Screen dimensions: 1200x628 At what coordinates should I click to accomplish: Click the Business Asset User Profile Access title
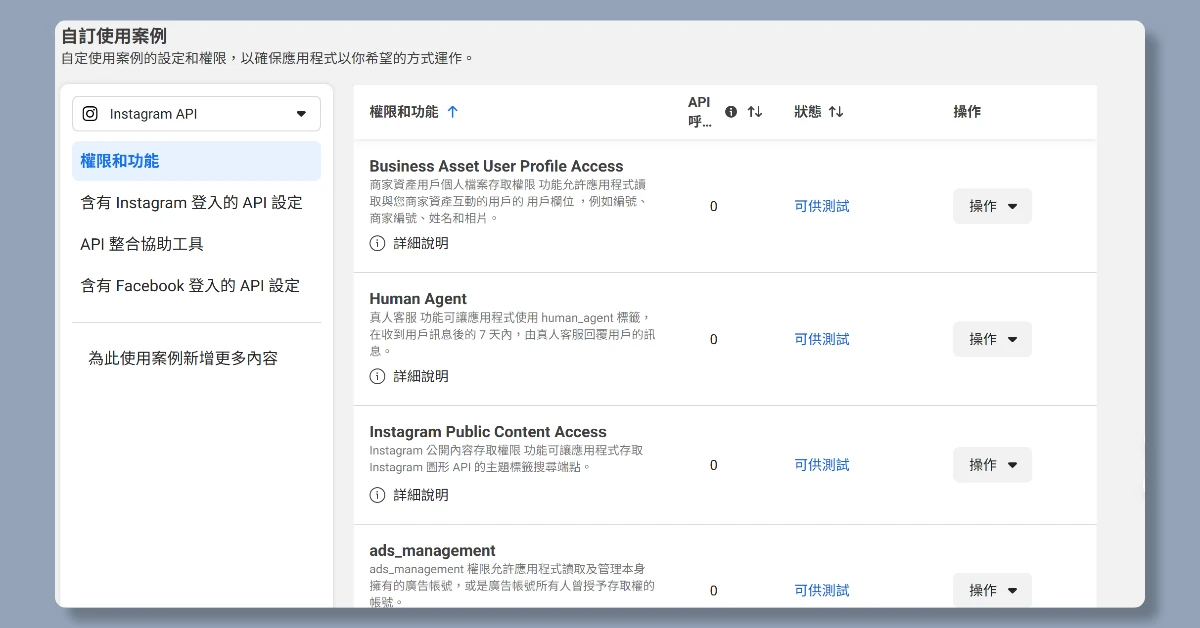[496, 166]
